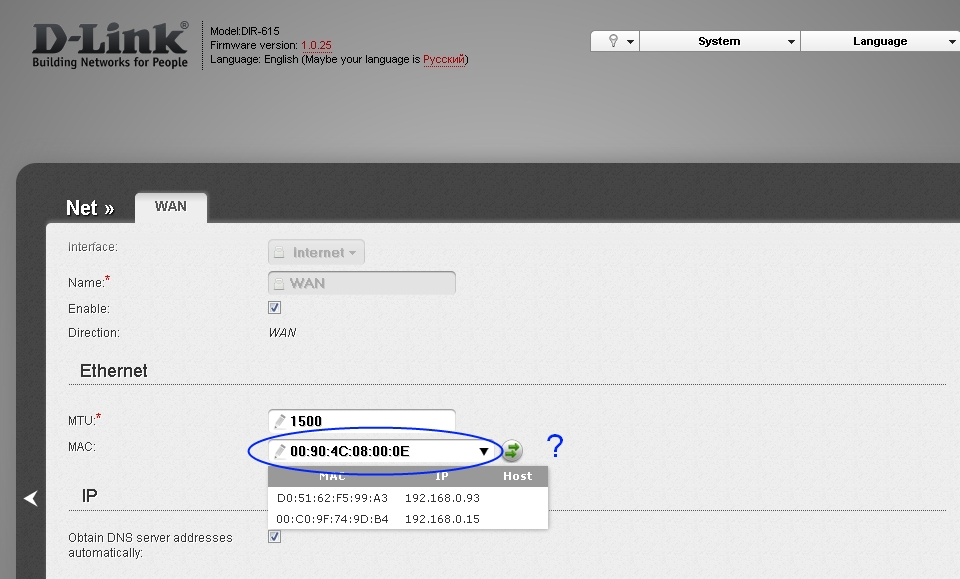Click the lock icon in Name field
The image size is (960, 579).
click(279, 283)
